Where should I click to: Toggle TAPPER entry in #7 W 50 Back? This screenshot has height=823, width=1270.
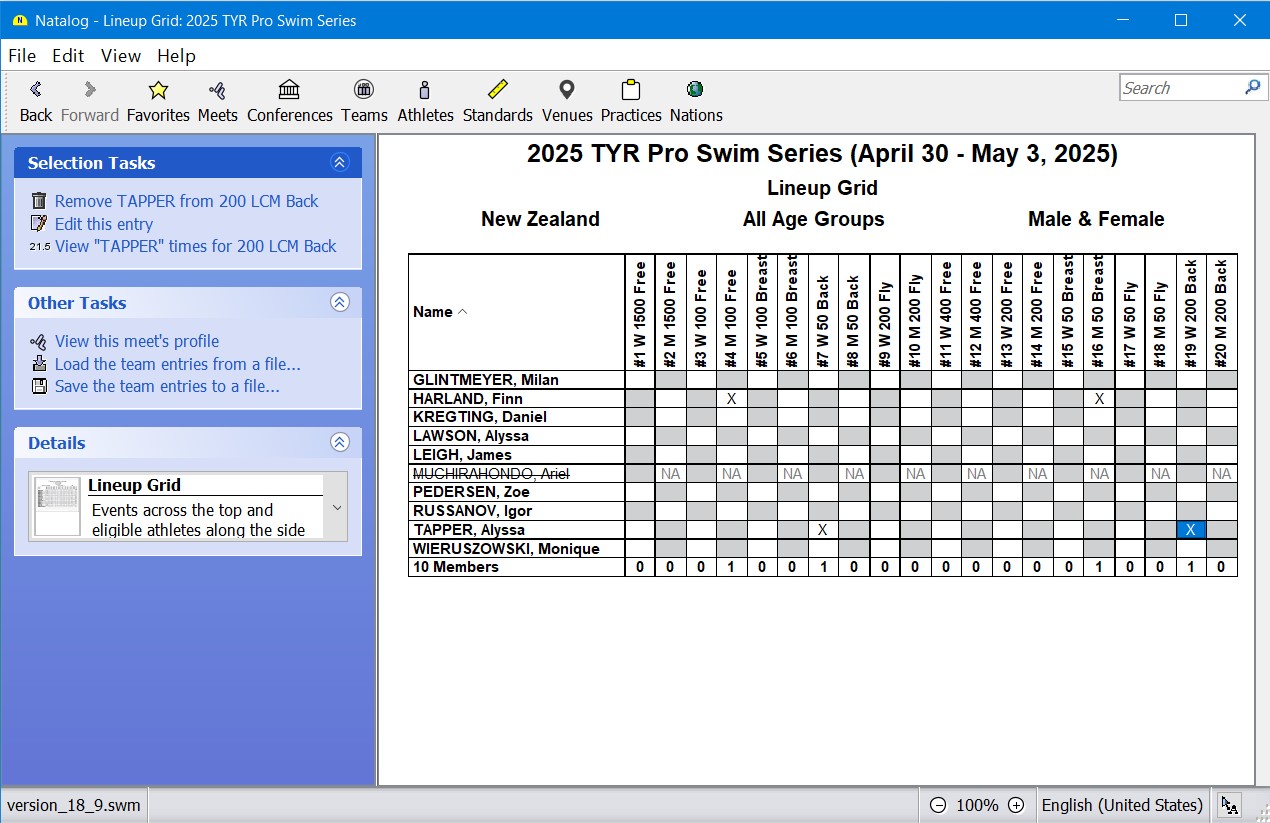(822, 530)
